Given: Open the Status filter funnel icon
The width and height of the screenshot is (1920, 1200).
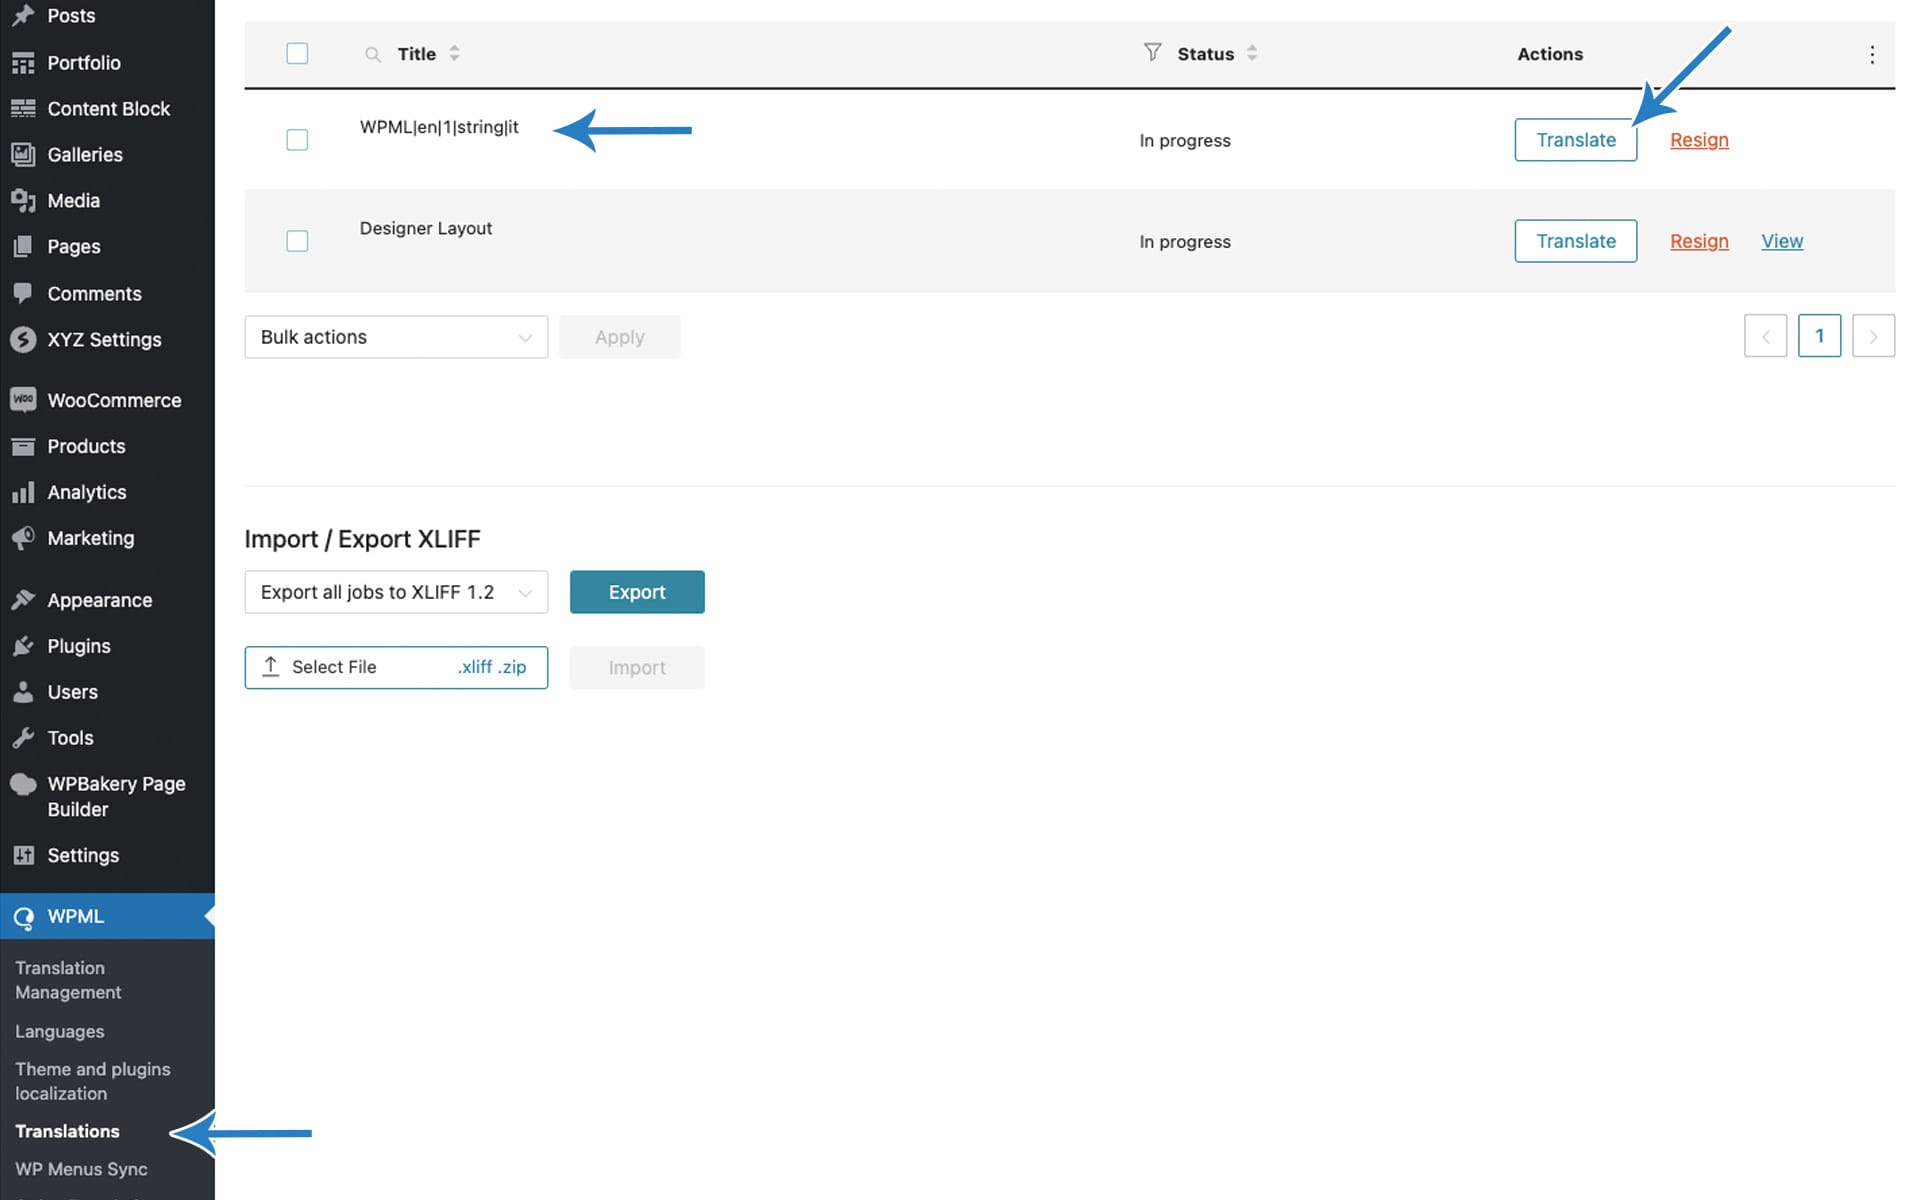Looking at the screenshot, I should [1152, 52].
